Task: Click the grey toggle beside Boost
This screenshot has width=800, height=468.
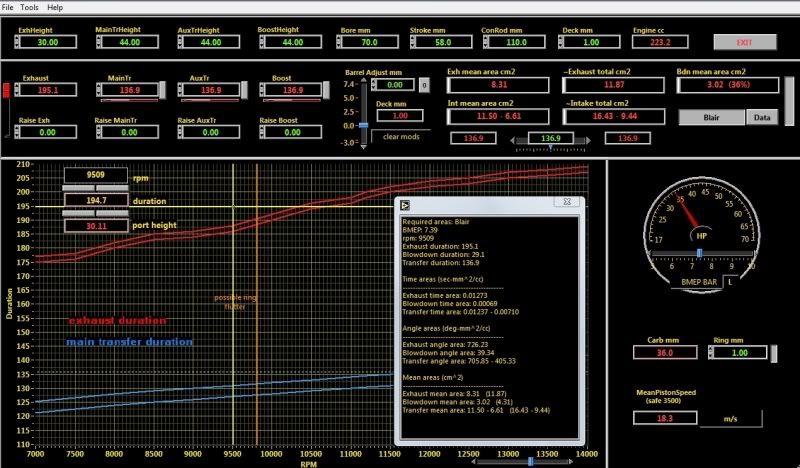Action: coord(326,90)
